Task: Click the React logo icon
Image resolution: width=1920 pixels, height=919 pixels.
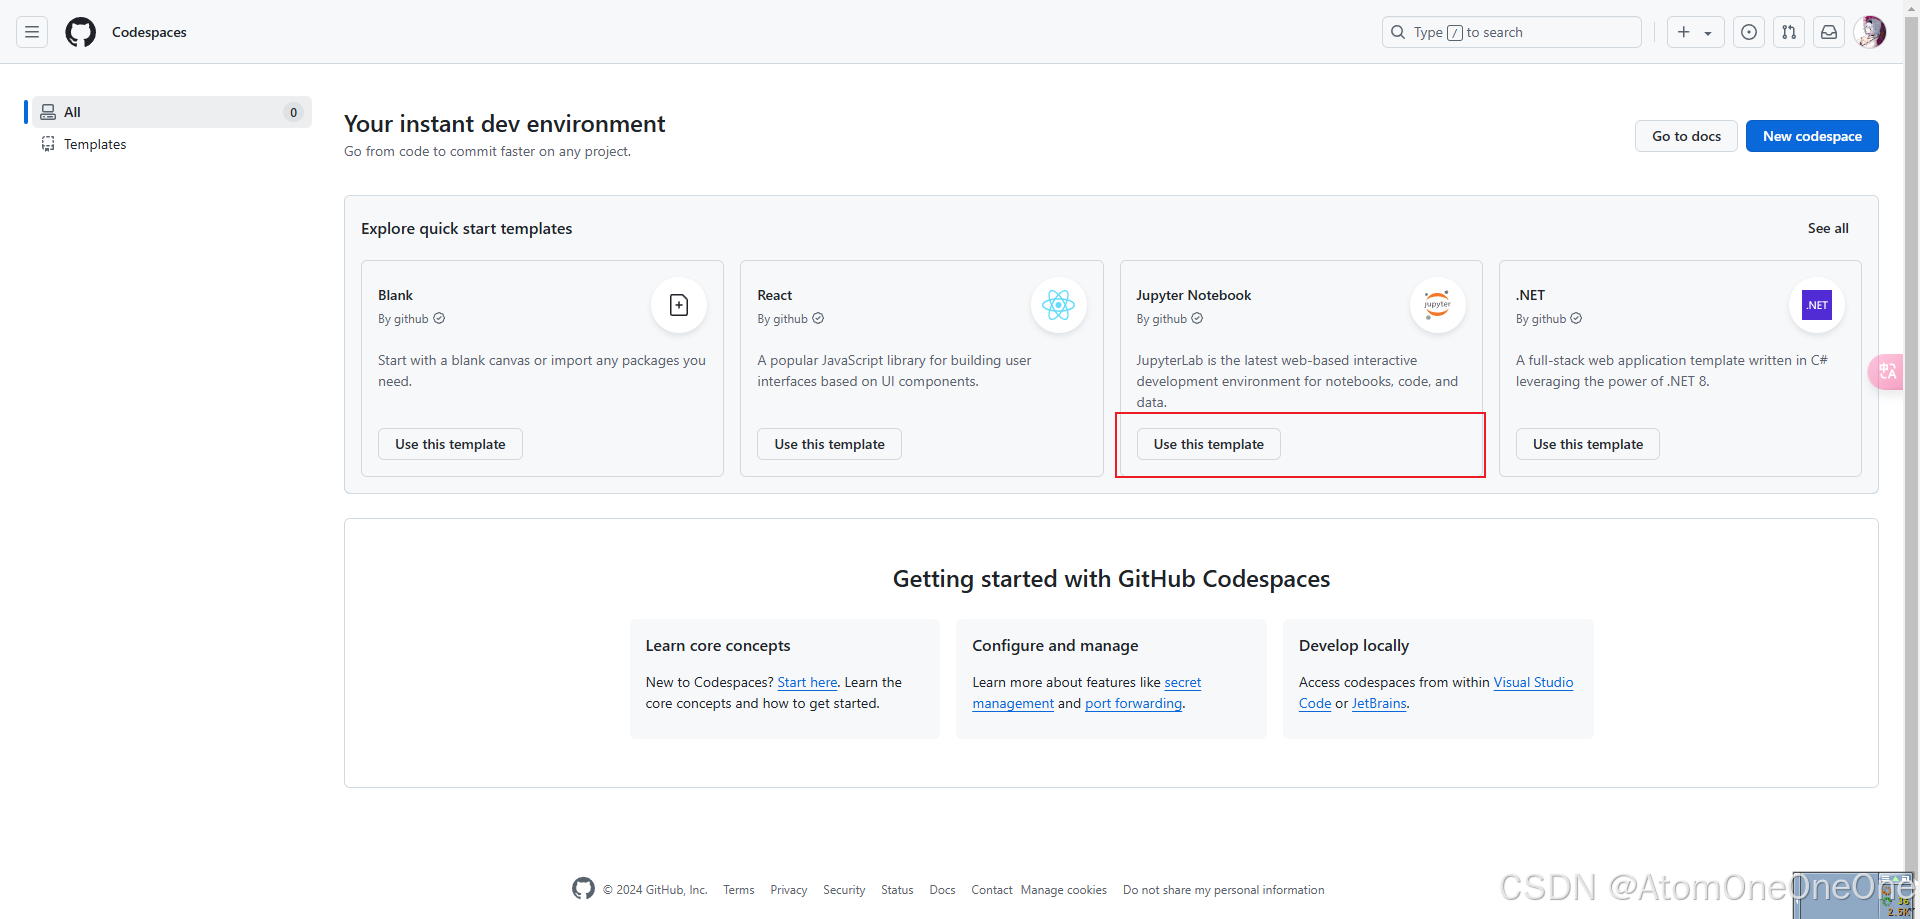Action: tap(1058, 305)
